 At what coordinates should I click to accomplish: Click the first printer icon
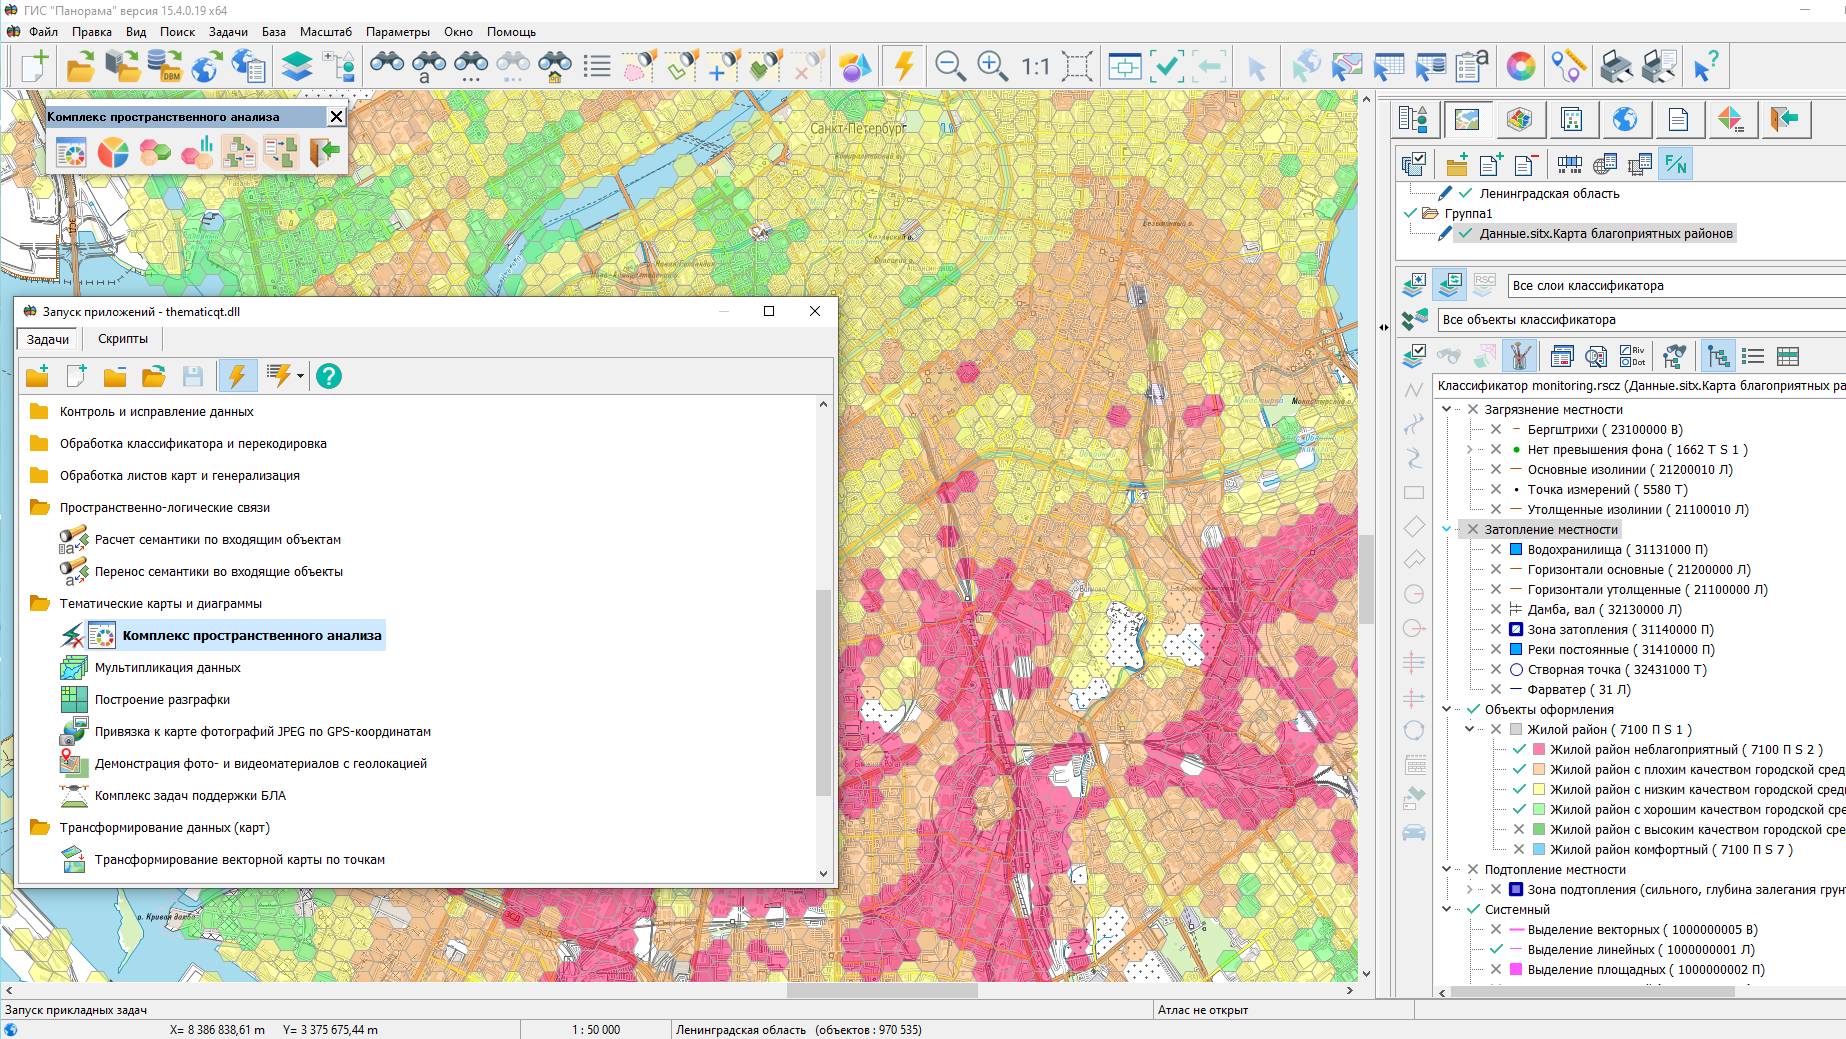[x=1616, y=67]
